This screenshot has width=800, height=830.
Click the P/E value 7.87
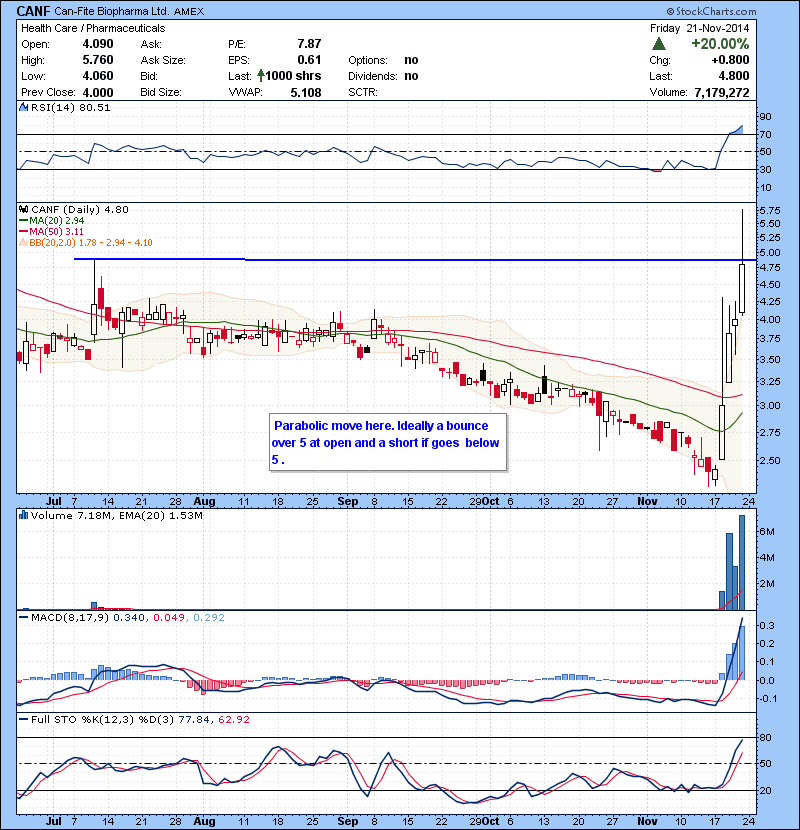tap(309, 44)
